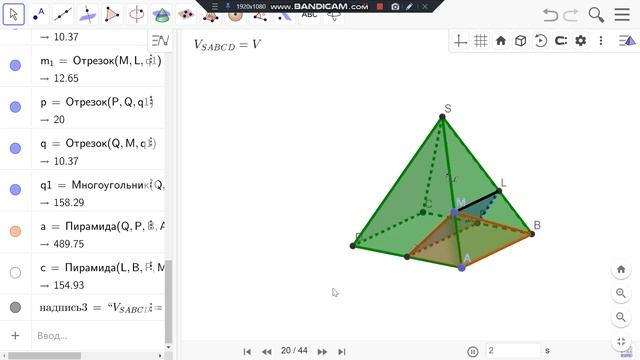This screenshot has width=640, height=360.
Task: Go to next construction step
Action: [322, 351]
